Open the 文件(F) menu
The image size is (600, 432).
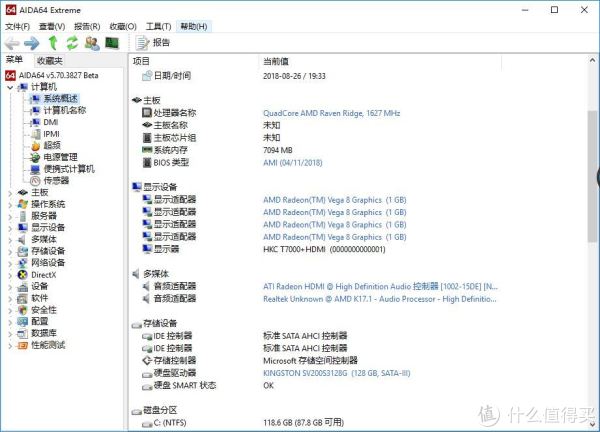click(x=17, y=26)
